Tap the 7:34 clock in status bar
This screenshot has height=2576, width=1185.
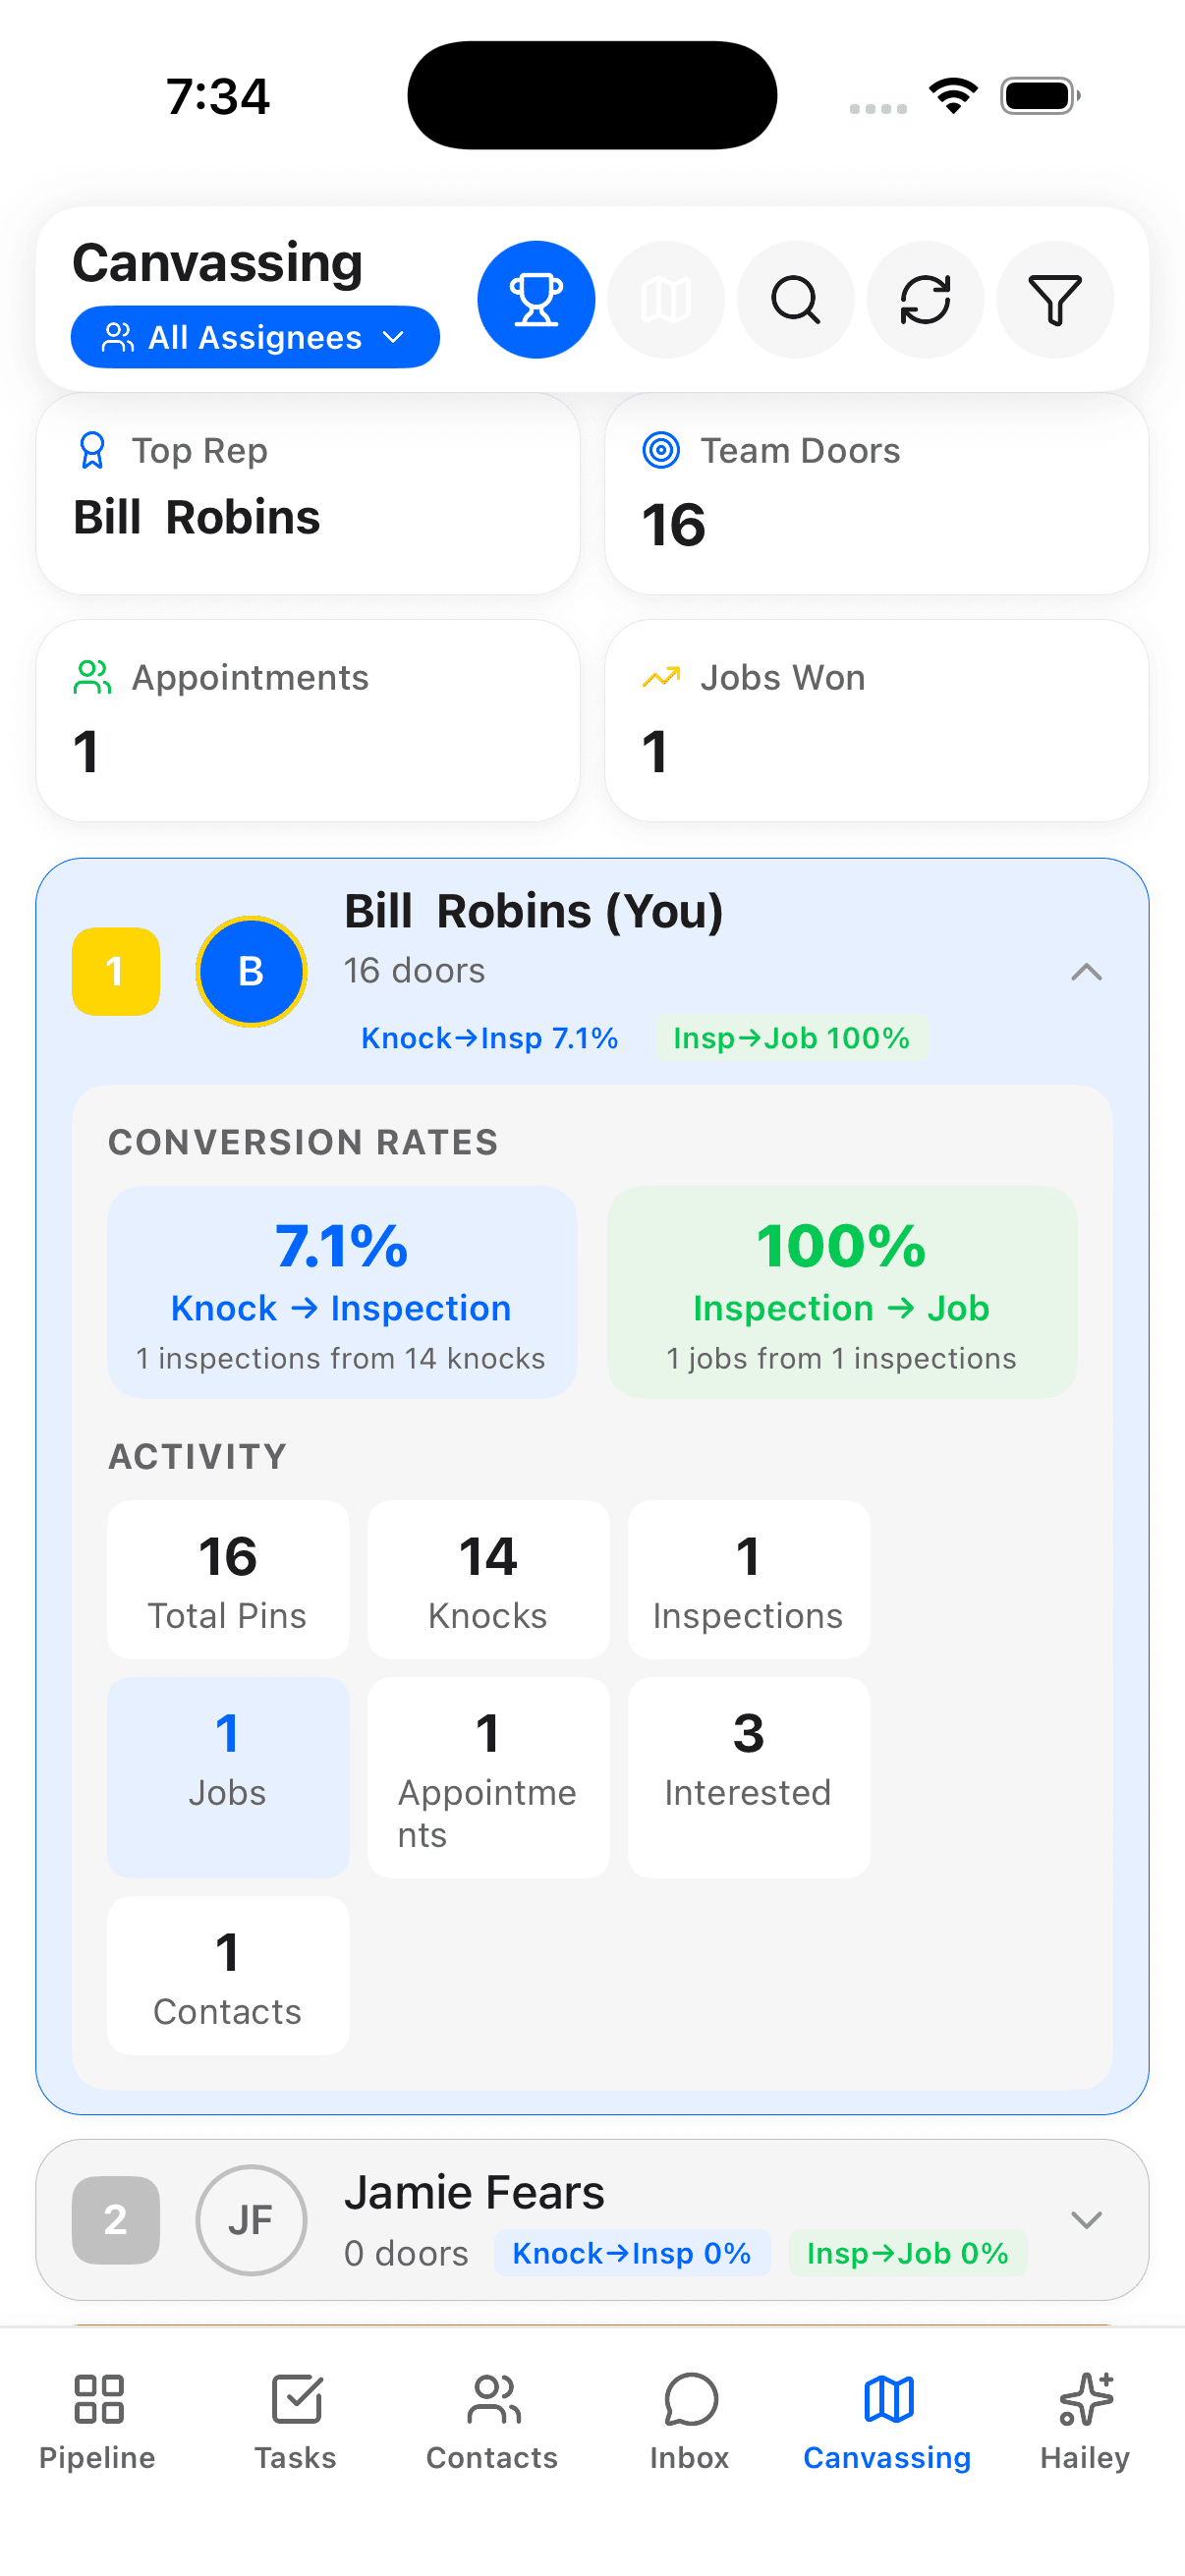click(218, 96)
